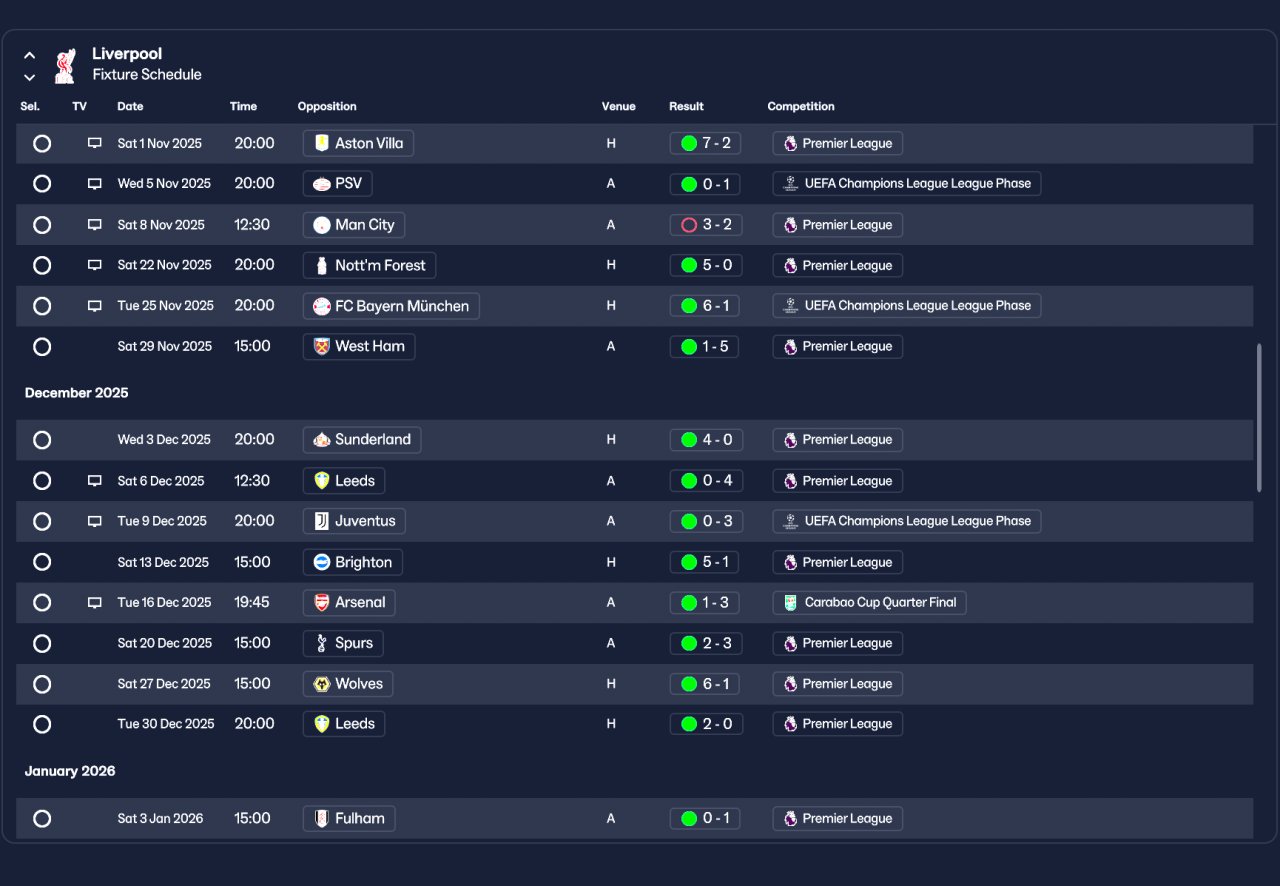Select the PSV fixture radio
This screenshot has height=886, width=1280.
[x=42, y=184]
